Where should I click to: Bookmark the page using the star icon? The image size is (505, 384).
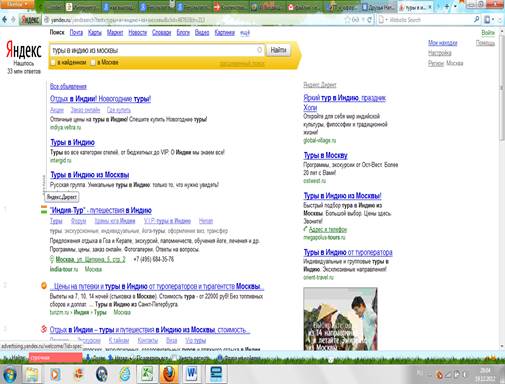coord(347,20)
